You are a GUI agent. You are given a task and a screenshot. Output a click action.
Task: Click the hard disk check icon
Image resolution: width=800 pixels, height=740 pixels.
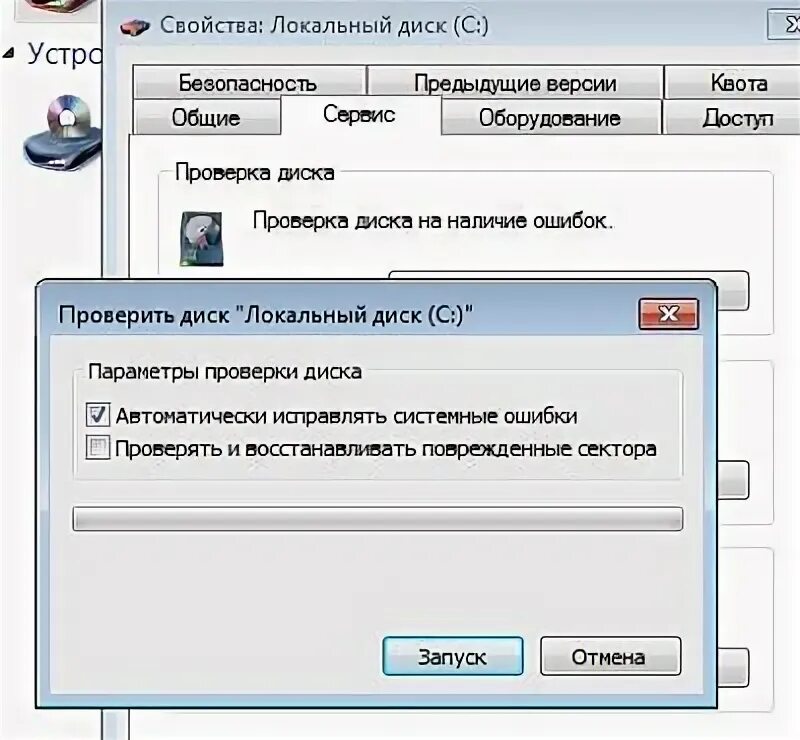tap(202, 239)
